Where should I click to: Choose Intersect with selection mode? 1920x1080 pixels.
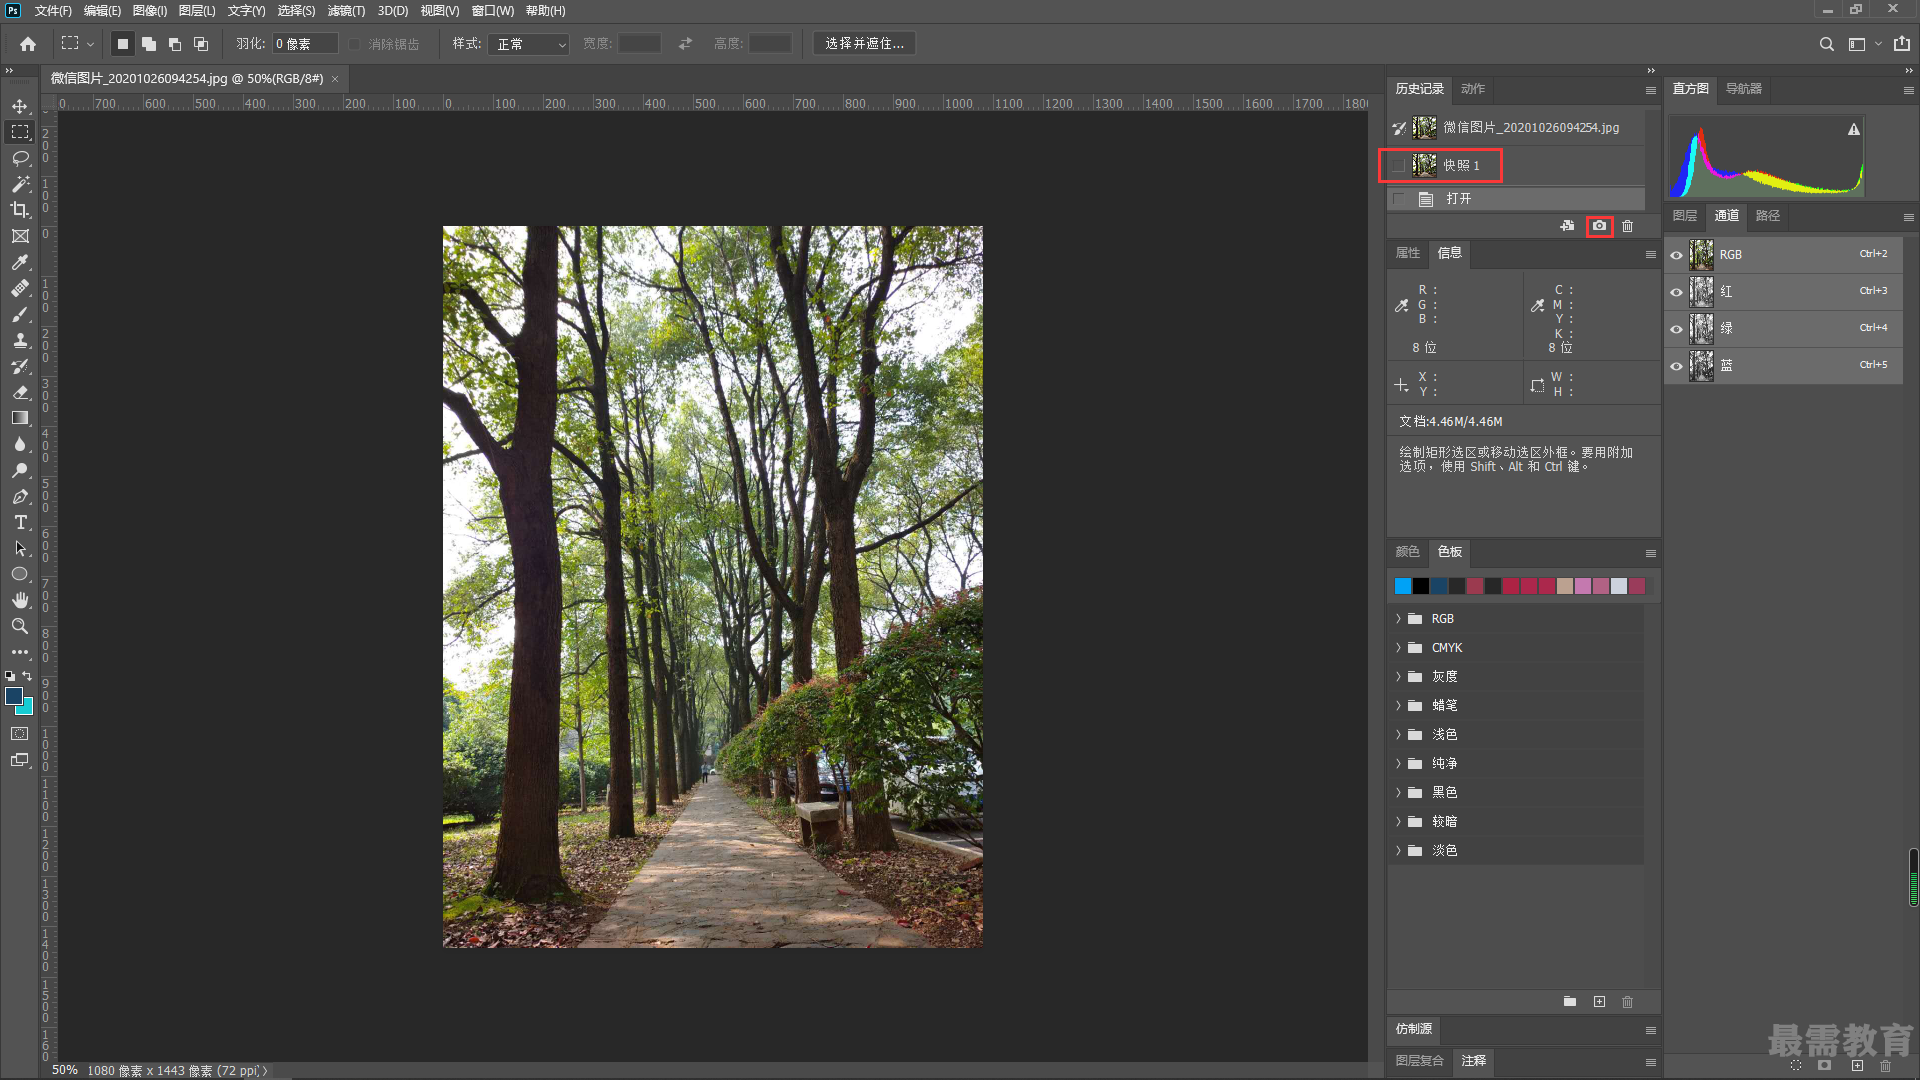[201, 44]
